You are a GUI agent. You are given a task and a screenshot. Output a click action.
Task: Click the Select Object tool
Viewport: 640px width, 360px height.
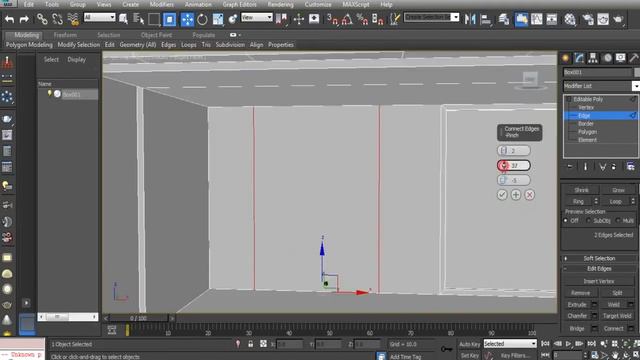[x=123, y=19]
